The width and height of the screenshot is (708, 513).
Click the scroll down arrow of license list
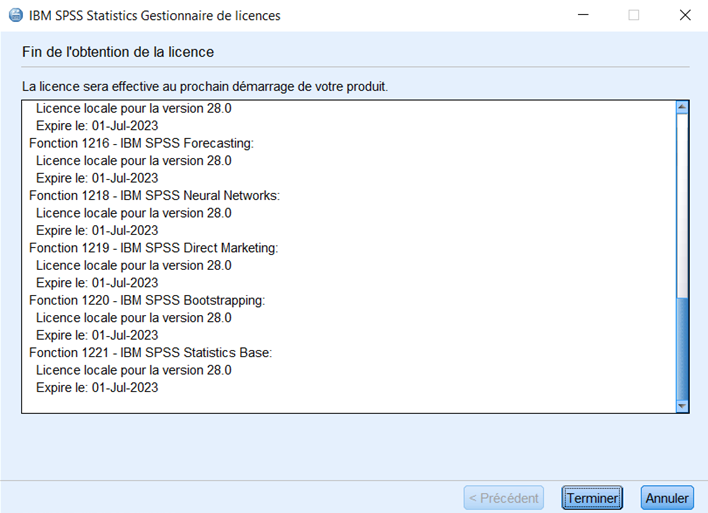682,406
